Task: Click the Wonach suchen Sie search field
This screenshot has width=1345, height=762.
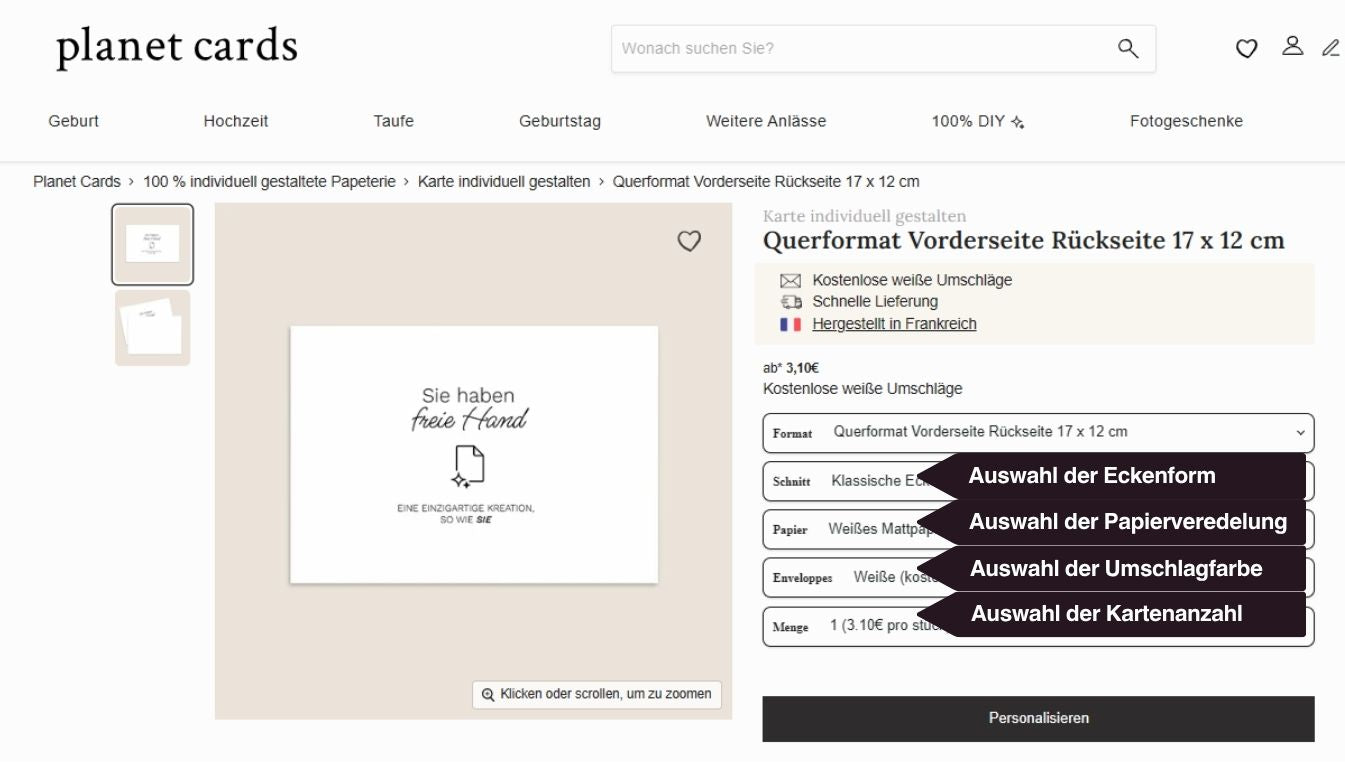Action: pyautogui.click(x=860, y=48)
